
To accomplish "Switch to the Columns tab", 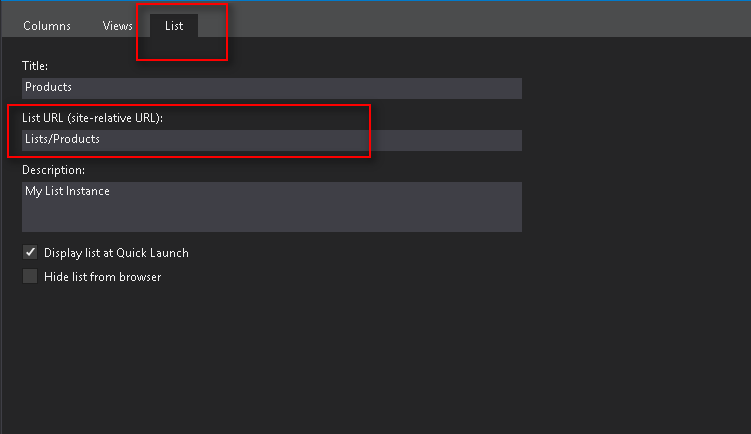I will point(47,25).
